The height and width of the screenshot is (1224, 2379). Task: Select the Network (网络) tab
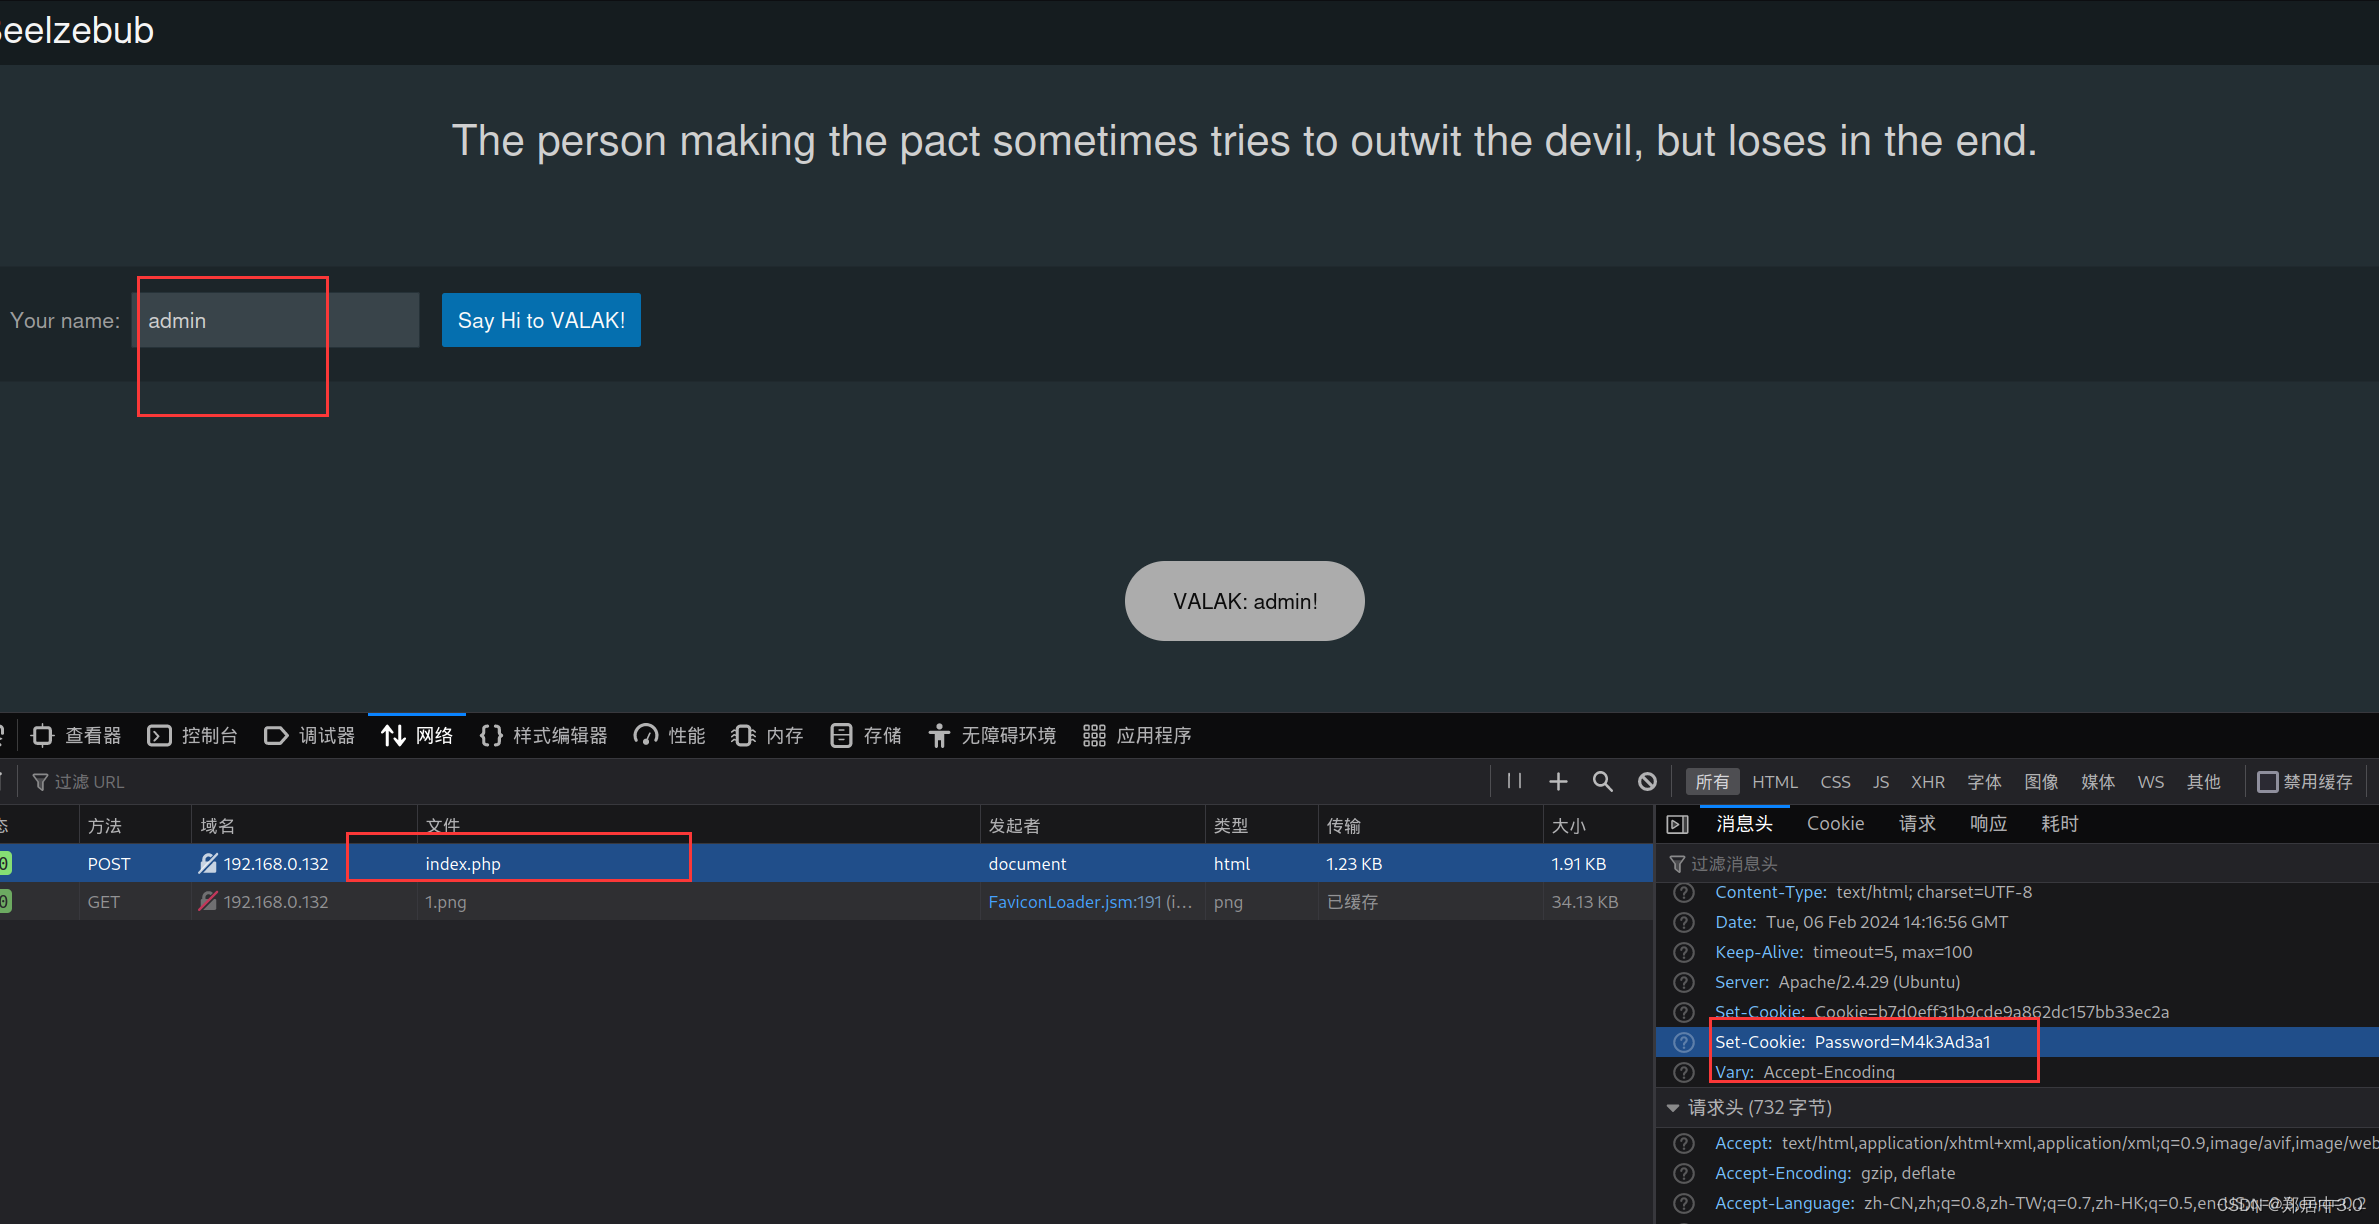(x=417, y=736)
